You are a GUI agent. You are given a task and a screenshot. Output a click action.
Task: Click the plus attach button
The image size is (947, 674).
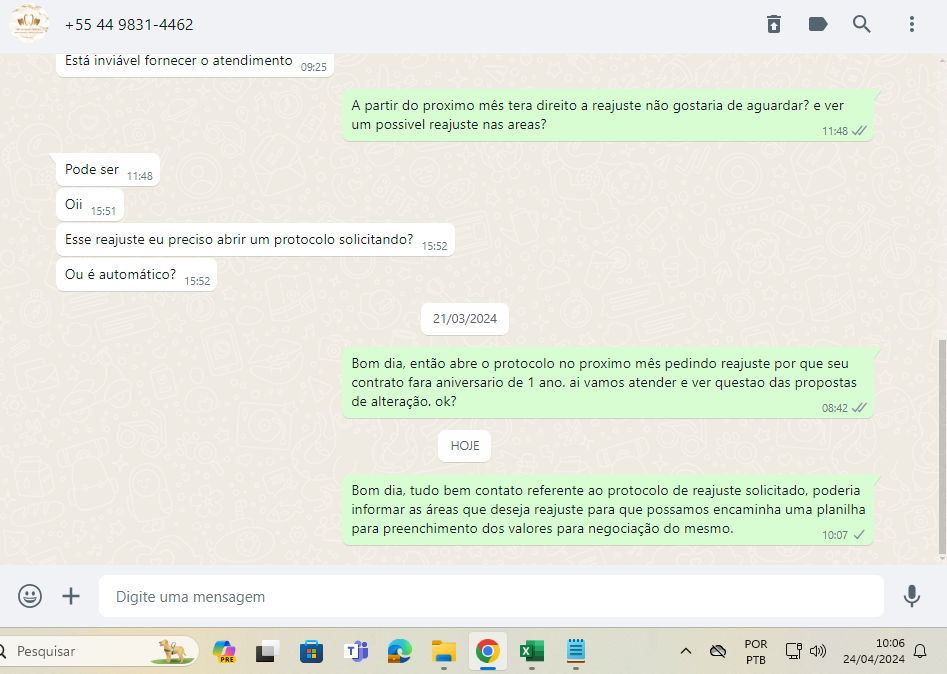coord(71,596)
